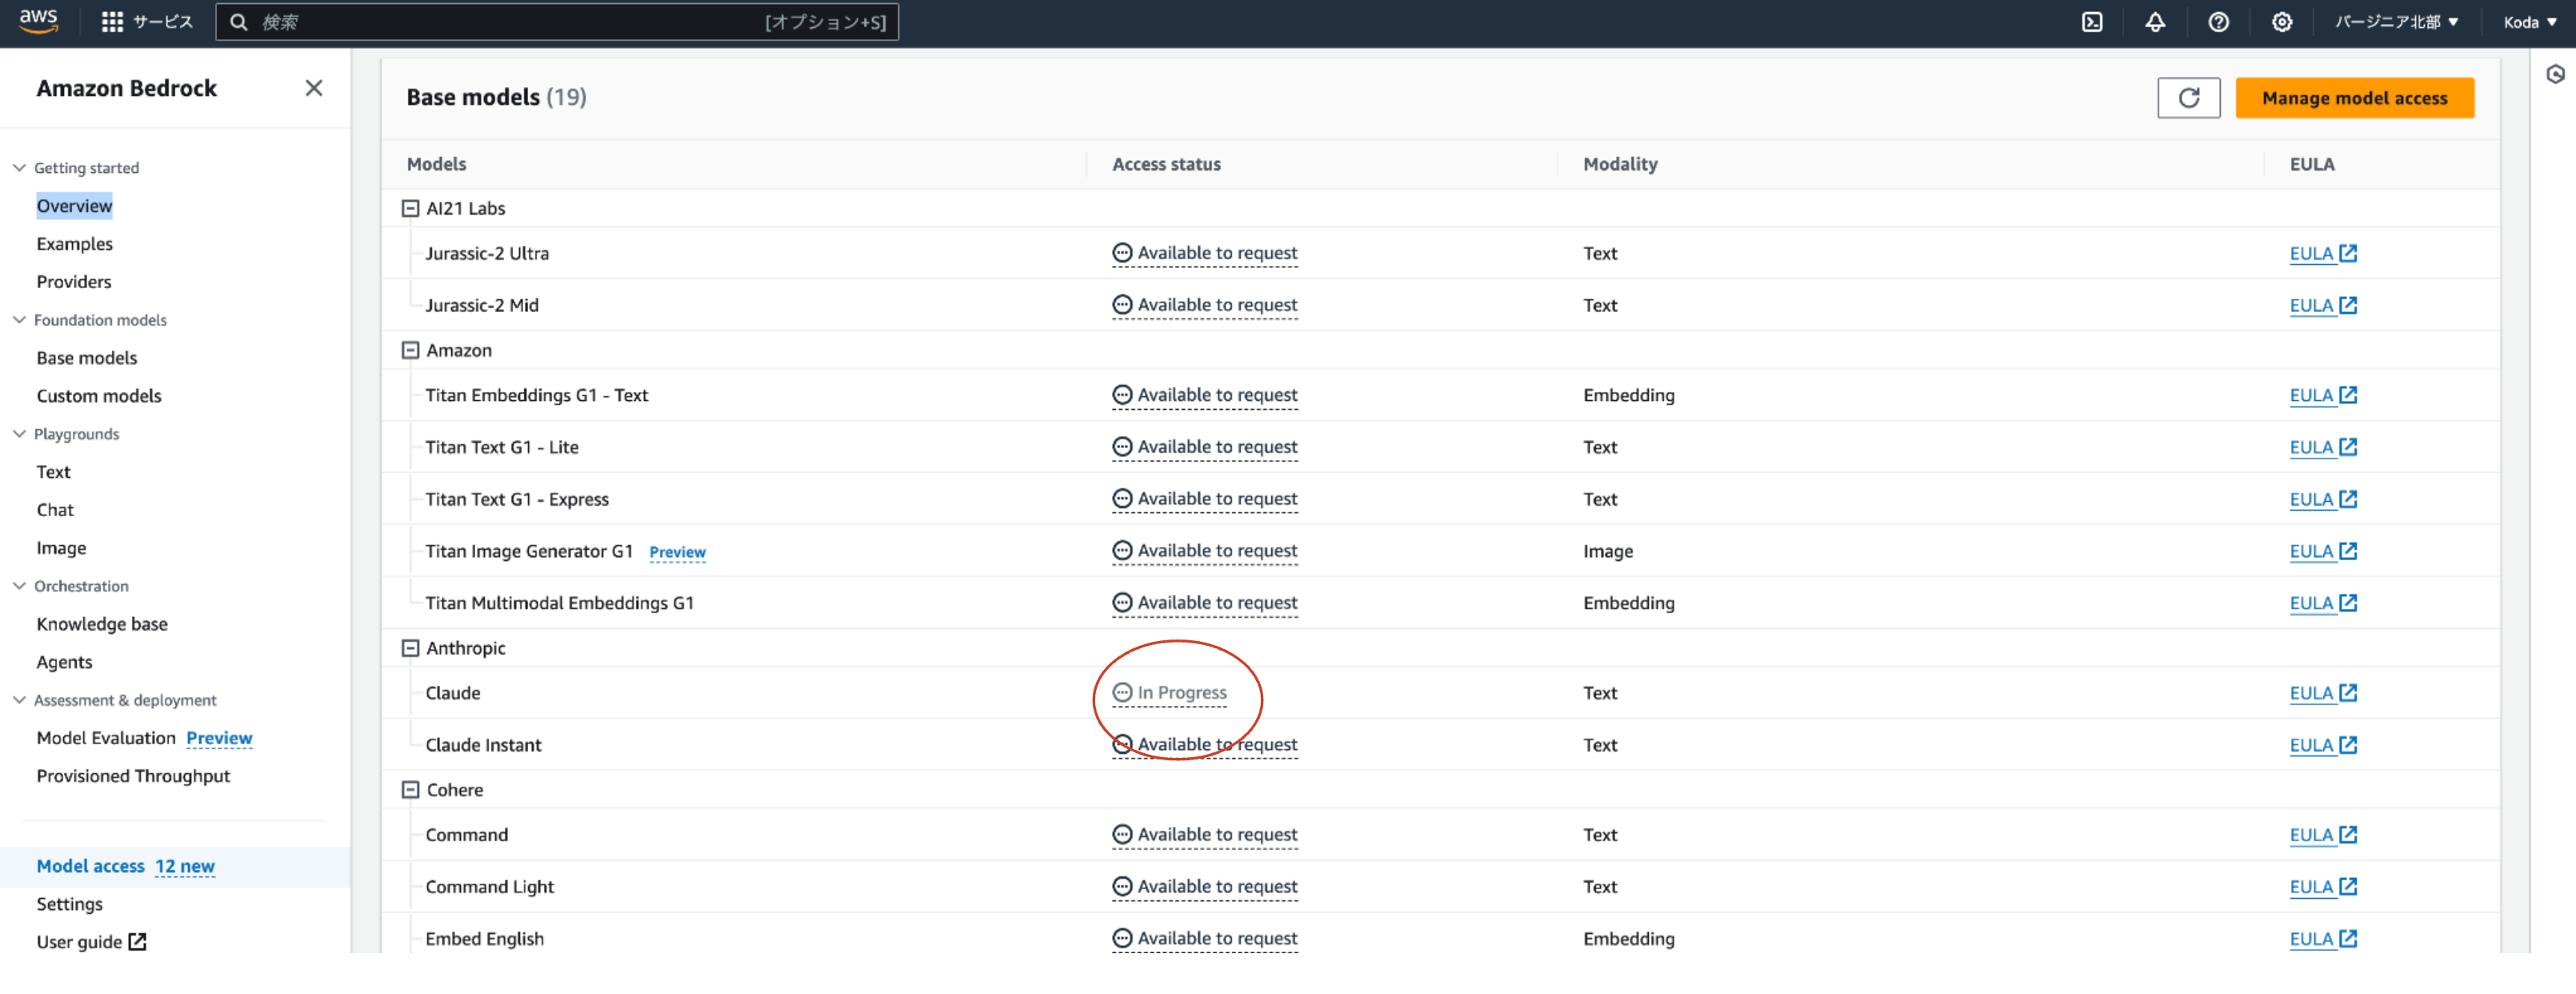Go to Model access in sidebar
Screen dimensions: 2576x994
[91, 866]
